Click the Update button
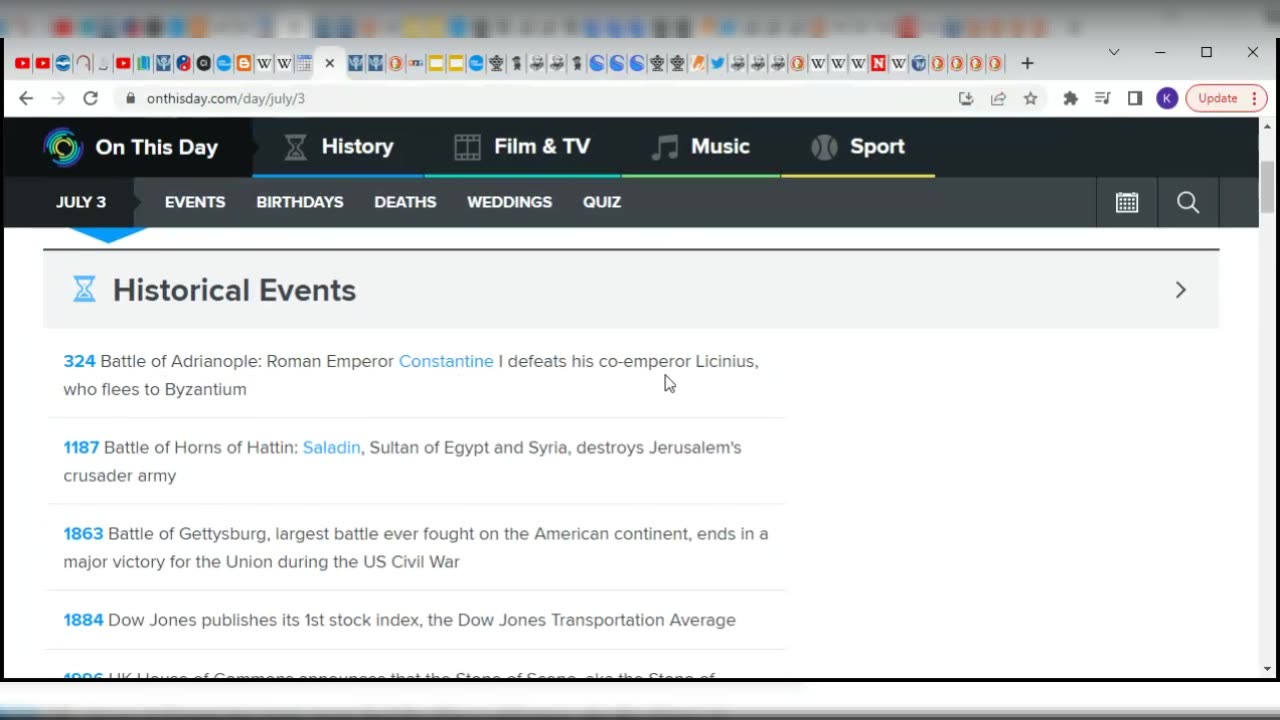Viewport: 1280px width, 720px height. click(1218, 98)
